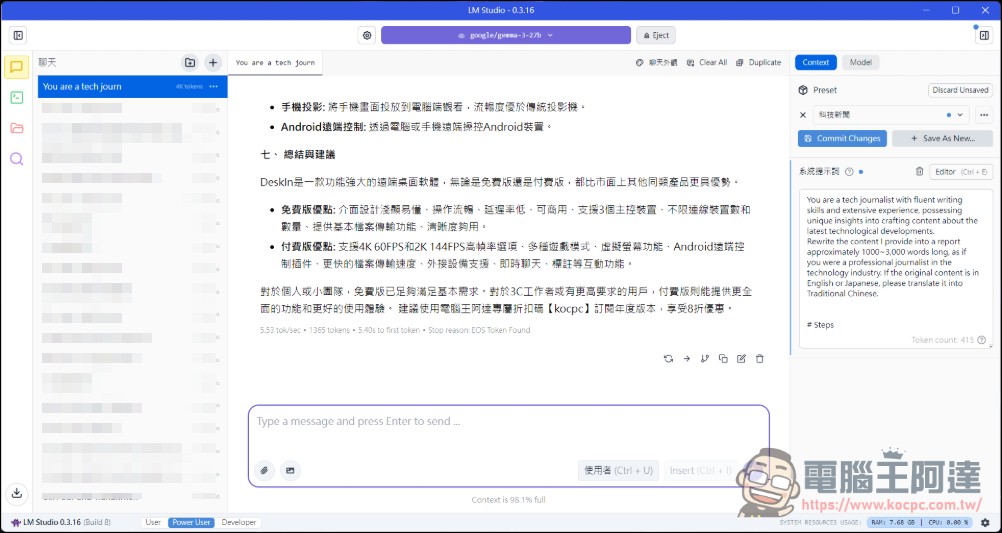Click Discard Unsaved preset changes
Image resolution: width=1002 pixels, height=533 pixels.
pyautogui.click(x=960, y=90)
